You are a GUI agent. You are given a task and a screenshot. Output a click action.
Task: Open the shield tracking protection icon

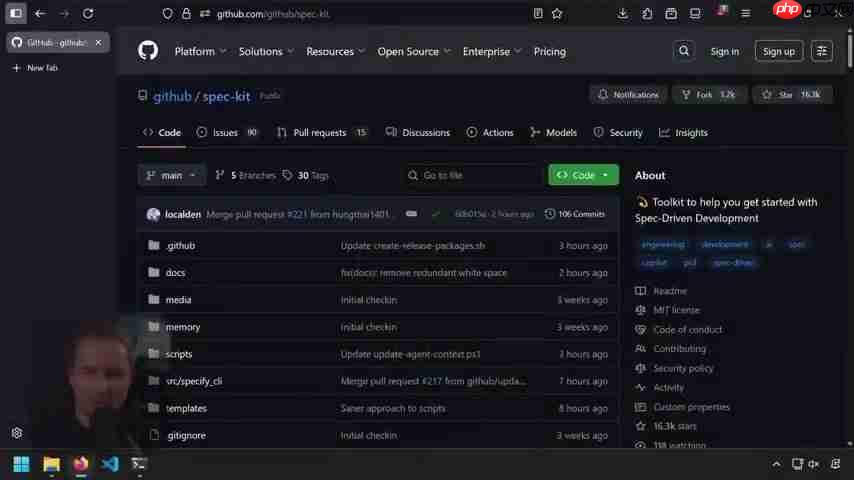point(167,14)
